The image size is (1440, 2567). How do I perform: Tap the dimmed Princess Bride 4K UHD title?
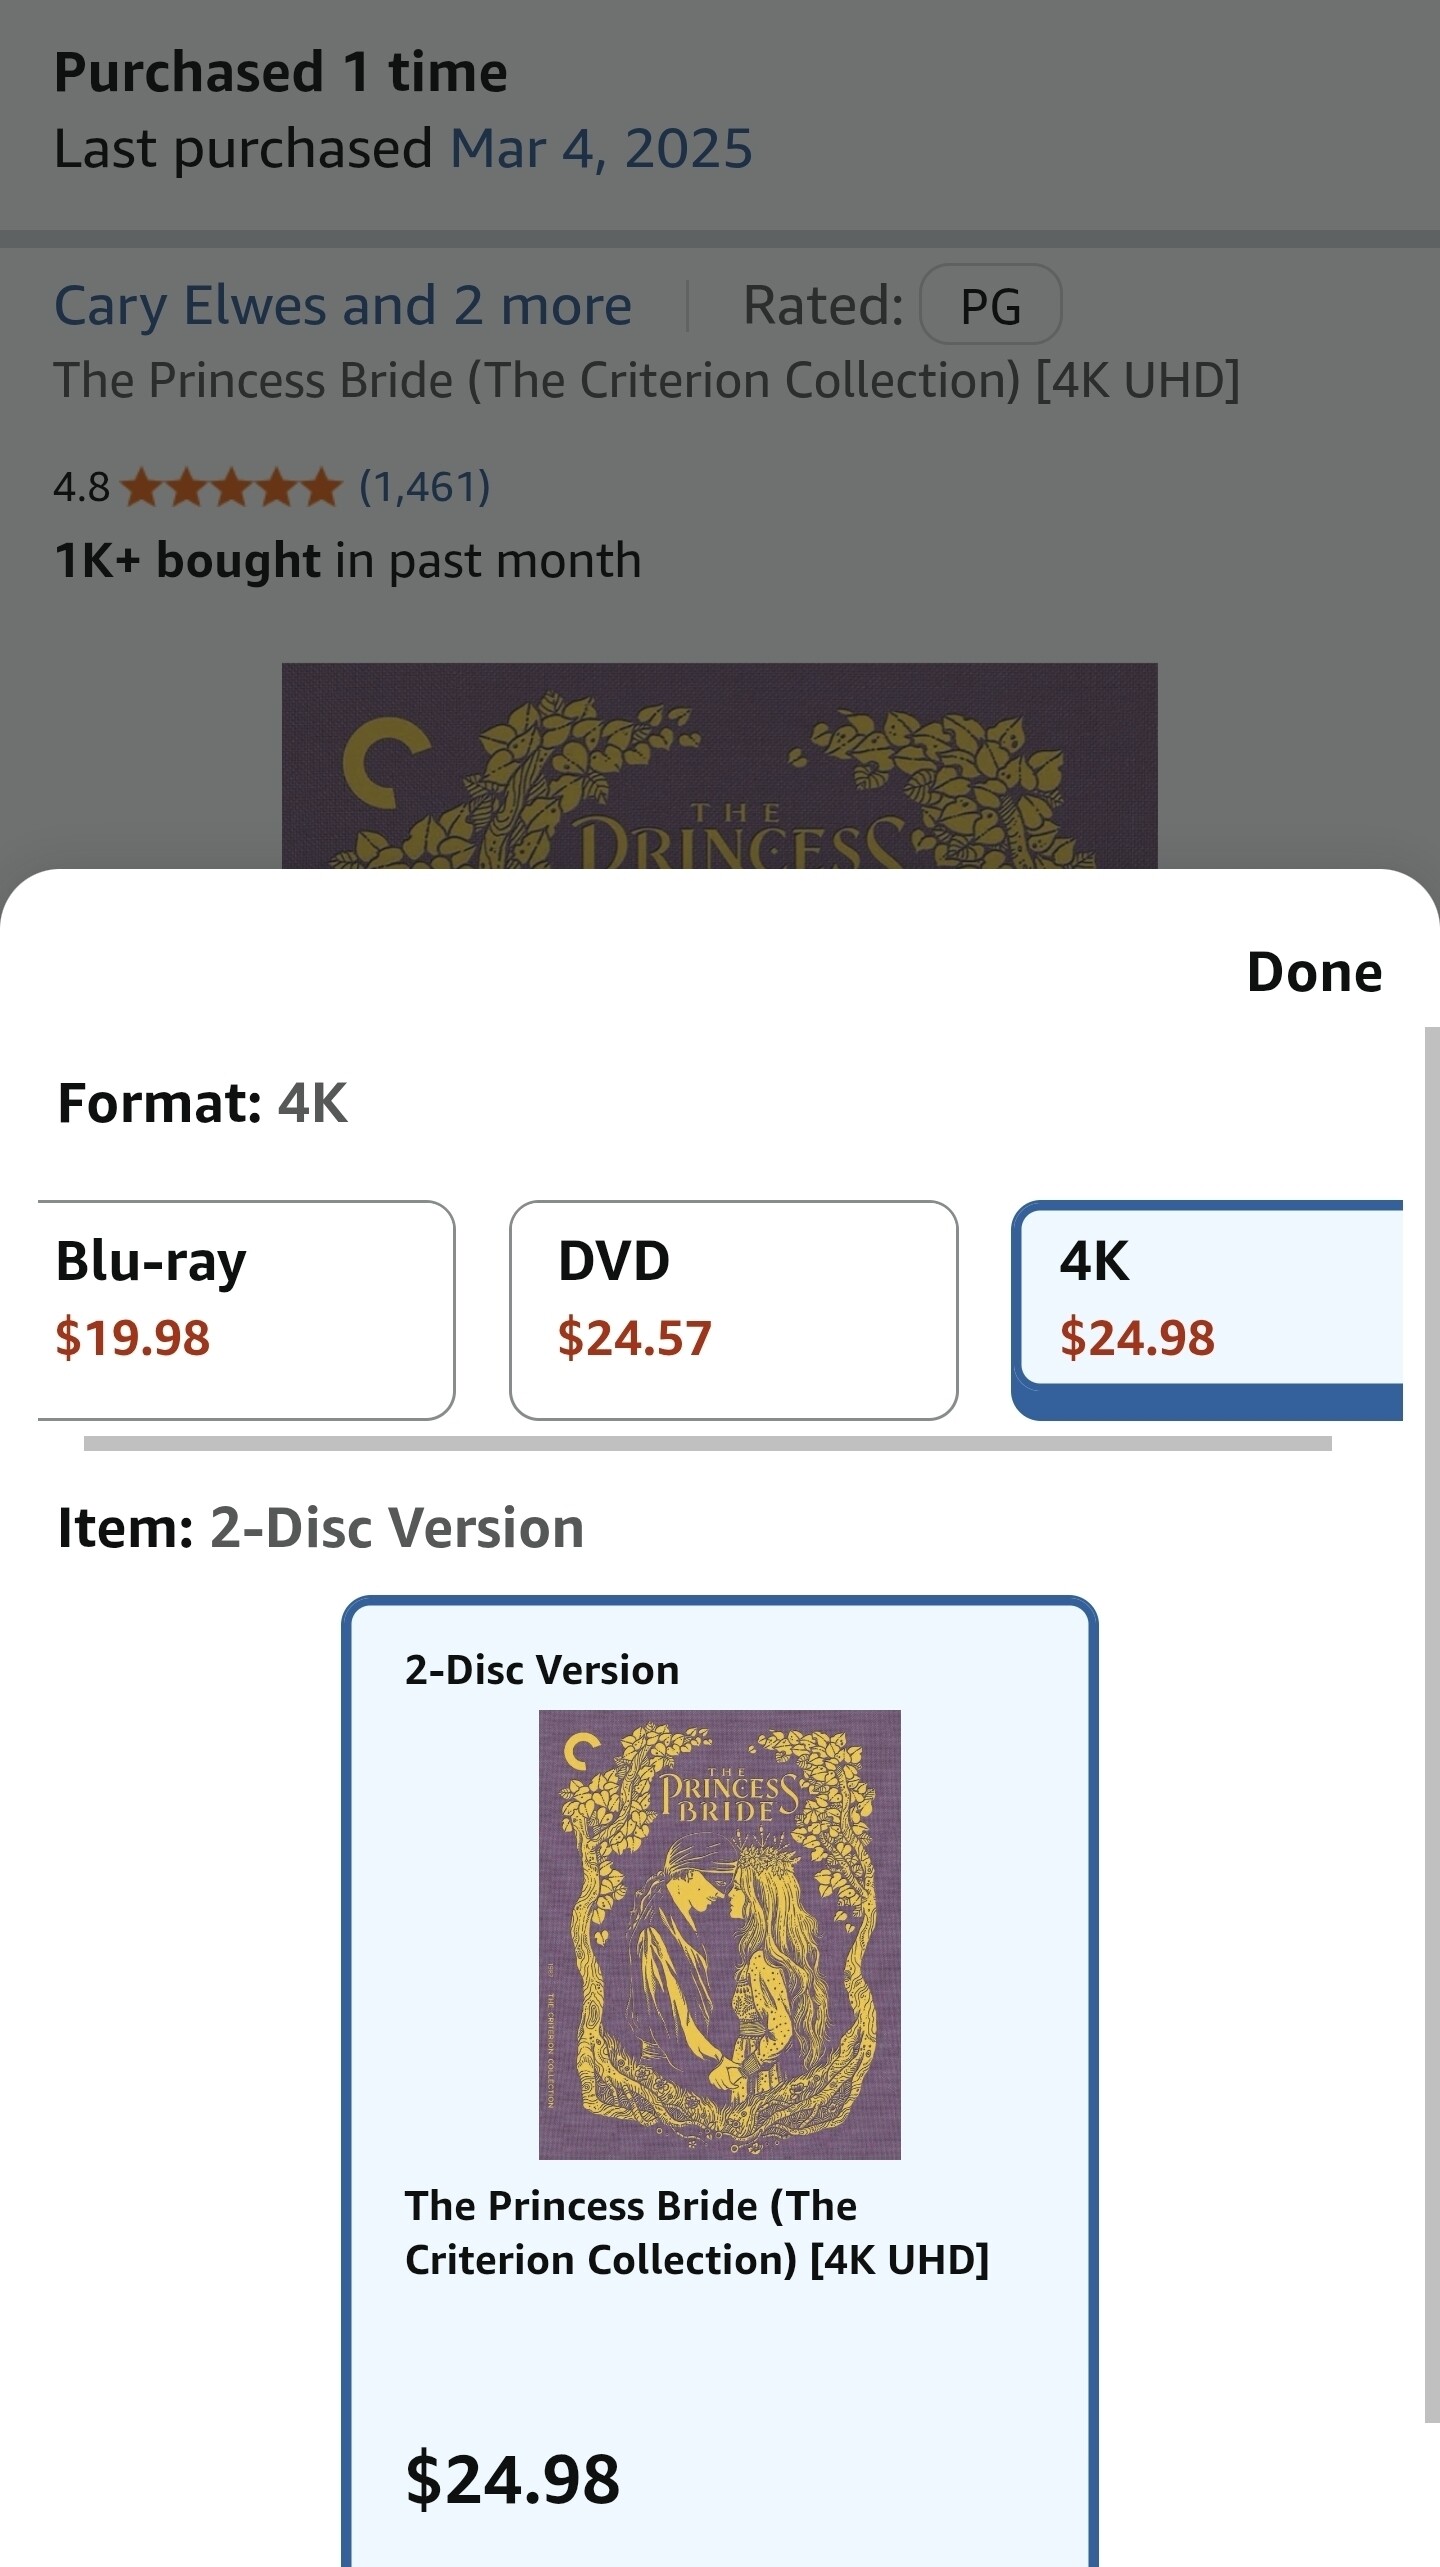click(x=647, y=381)
